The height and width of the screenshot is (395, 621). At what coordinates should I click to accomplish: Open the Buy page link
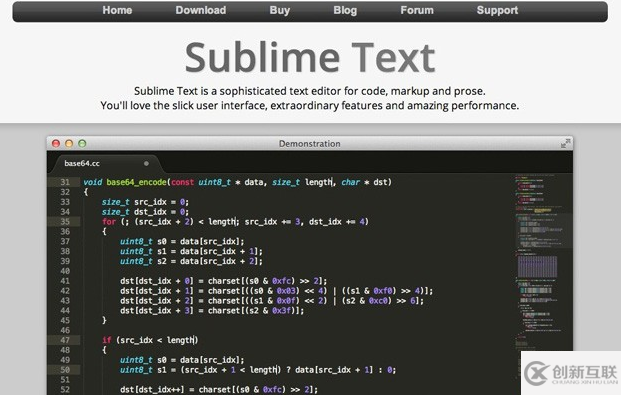click(280, 11)
